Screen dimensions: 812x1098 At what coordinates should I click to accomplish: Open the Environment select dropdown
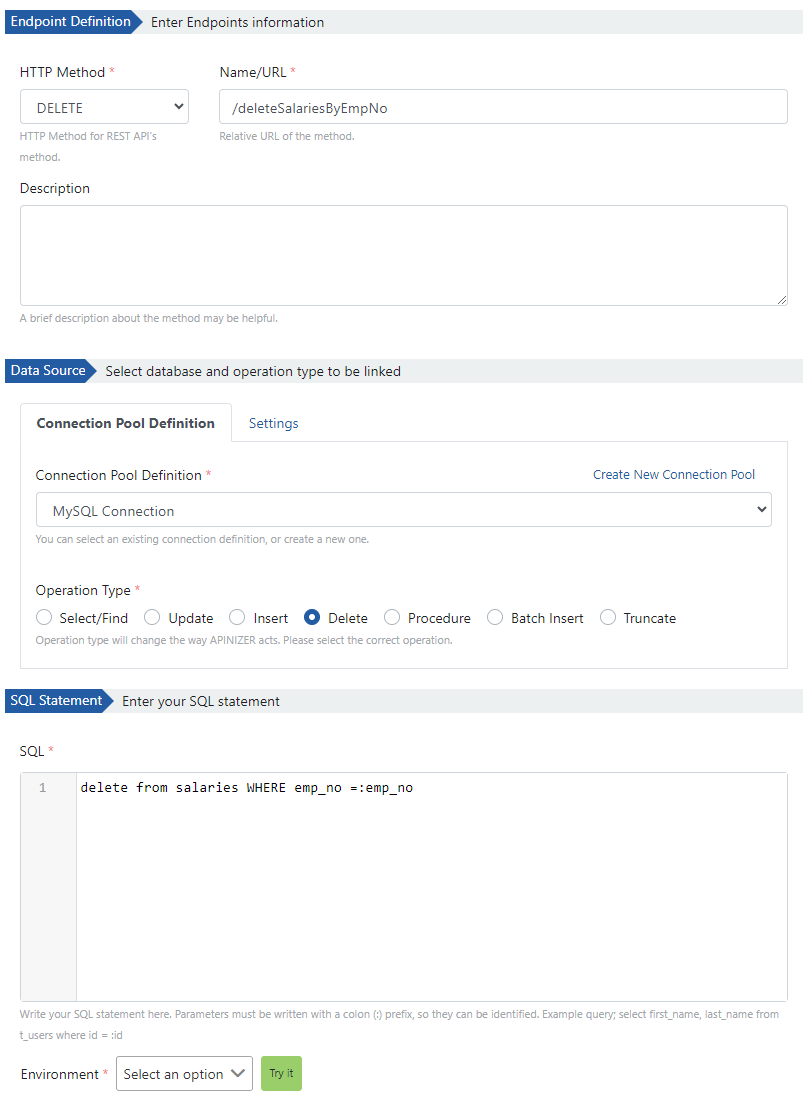pos(184,1073)
